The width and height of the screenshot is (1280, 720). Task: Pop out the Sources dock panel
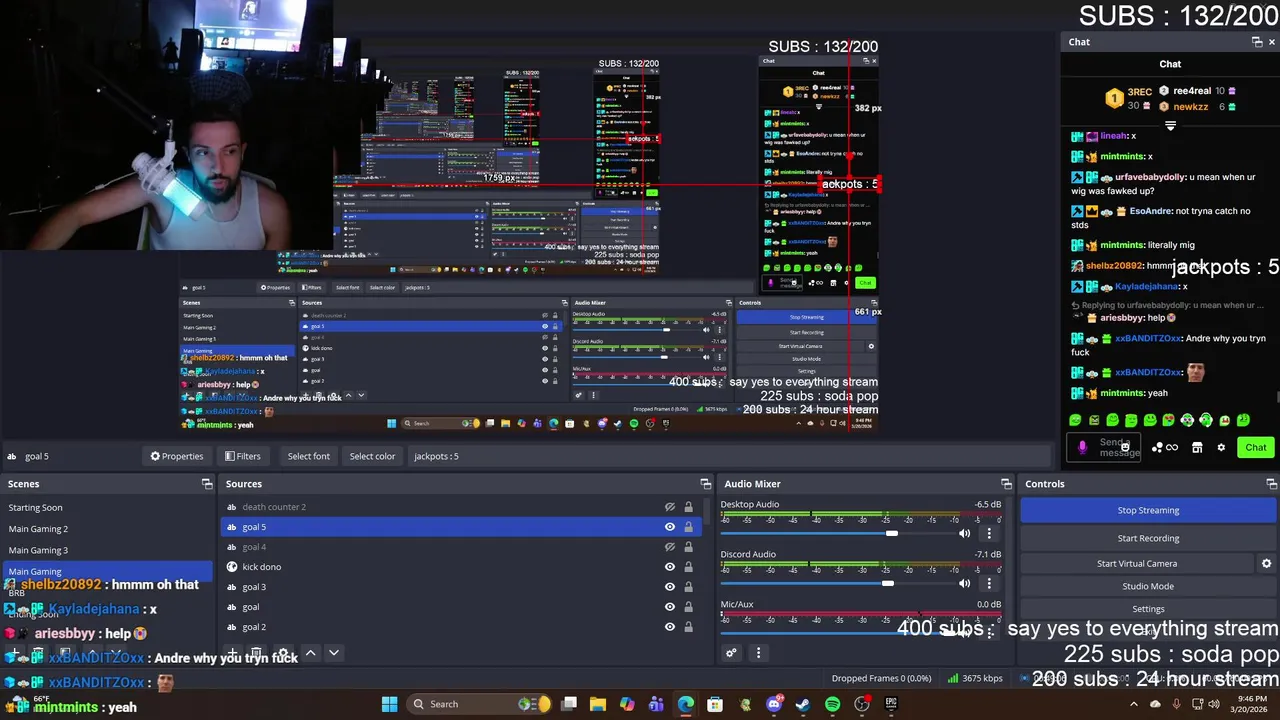coord(706,484)
